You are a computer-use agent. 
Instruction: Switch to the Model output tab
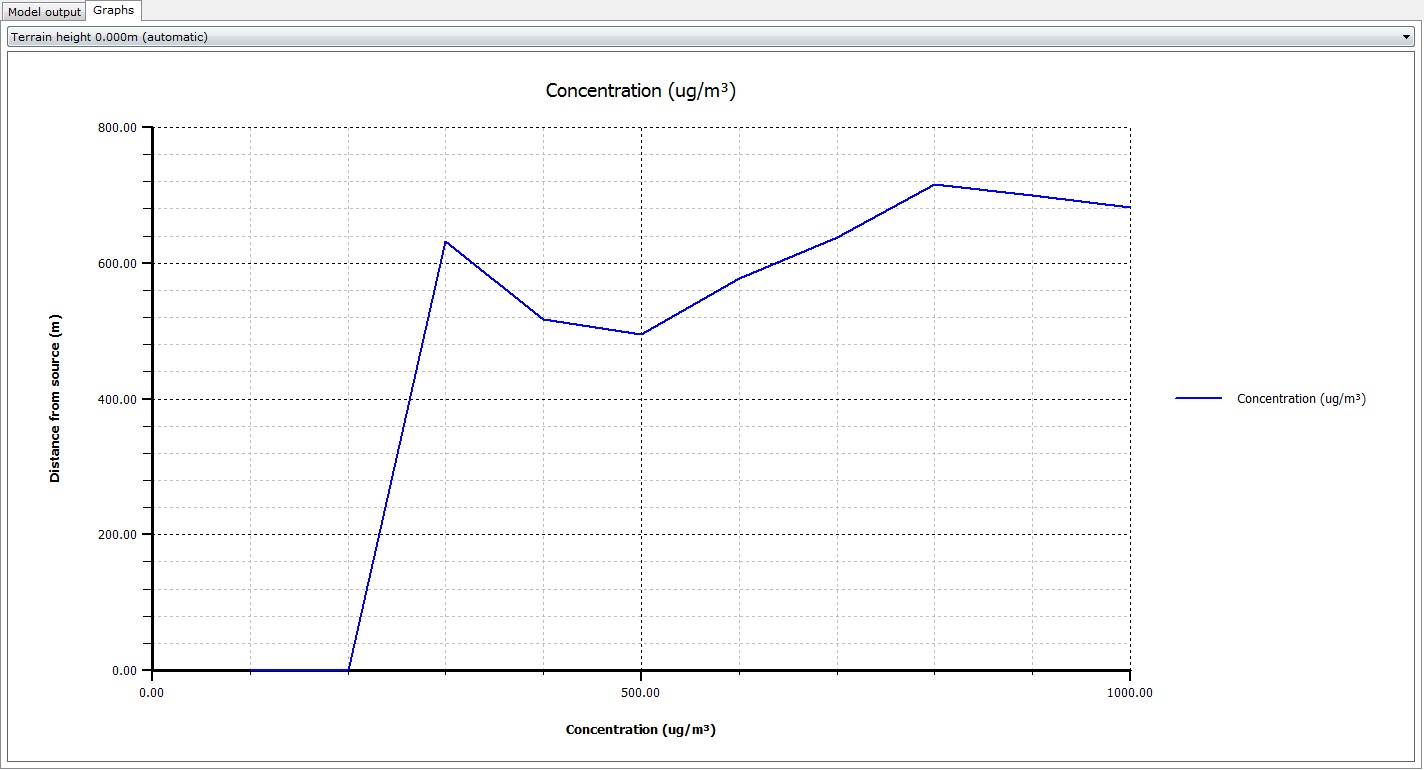pos(44,12)
